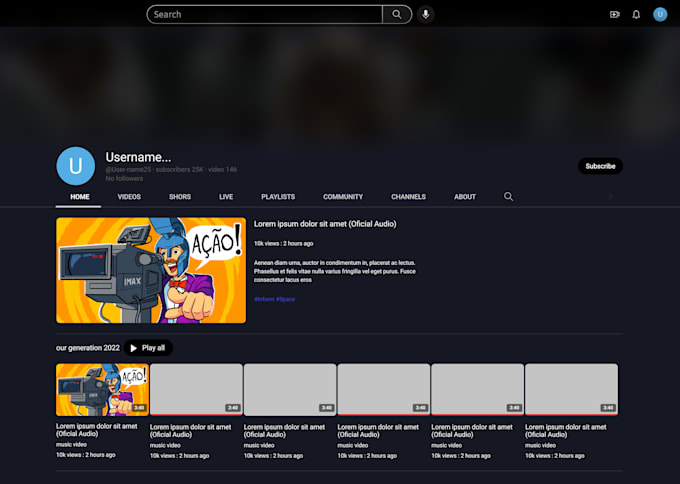Go to the CHANNELS tab
Screen dimensions: 680x484
coord(409,197)
